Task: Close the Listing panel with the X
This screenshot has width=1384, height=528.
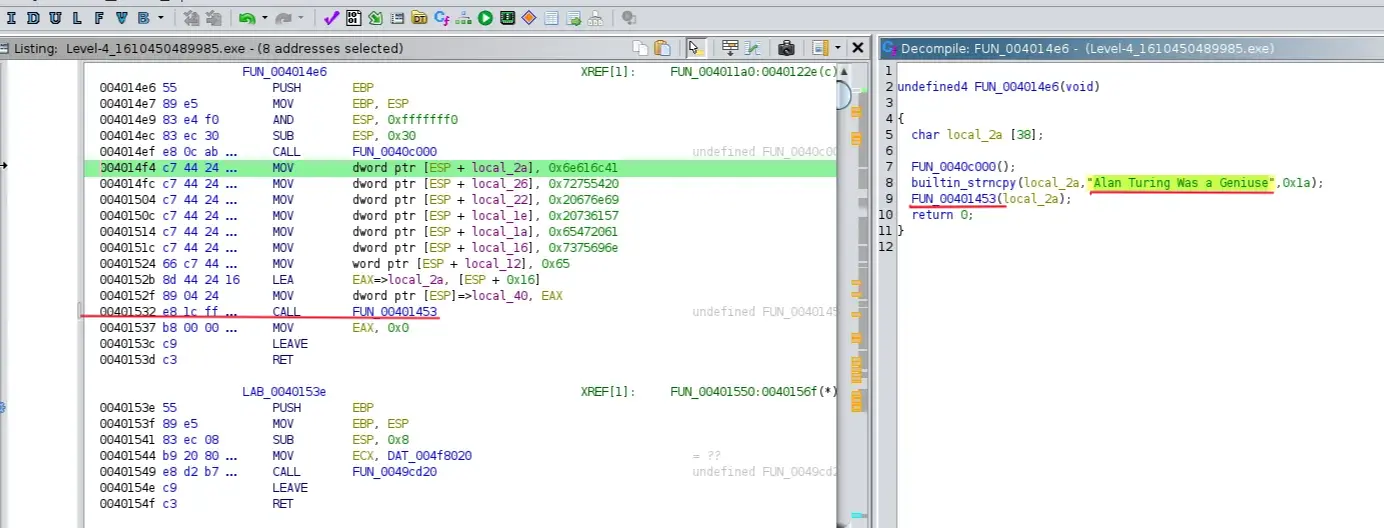Action: click(x=857, y=48)
